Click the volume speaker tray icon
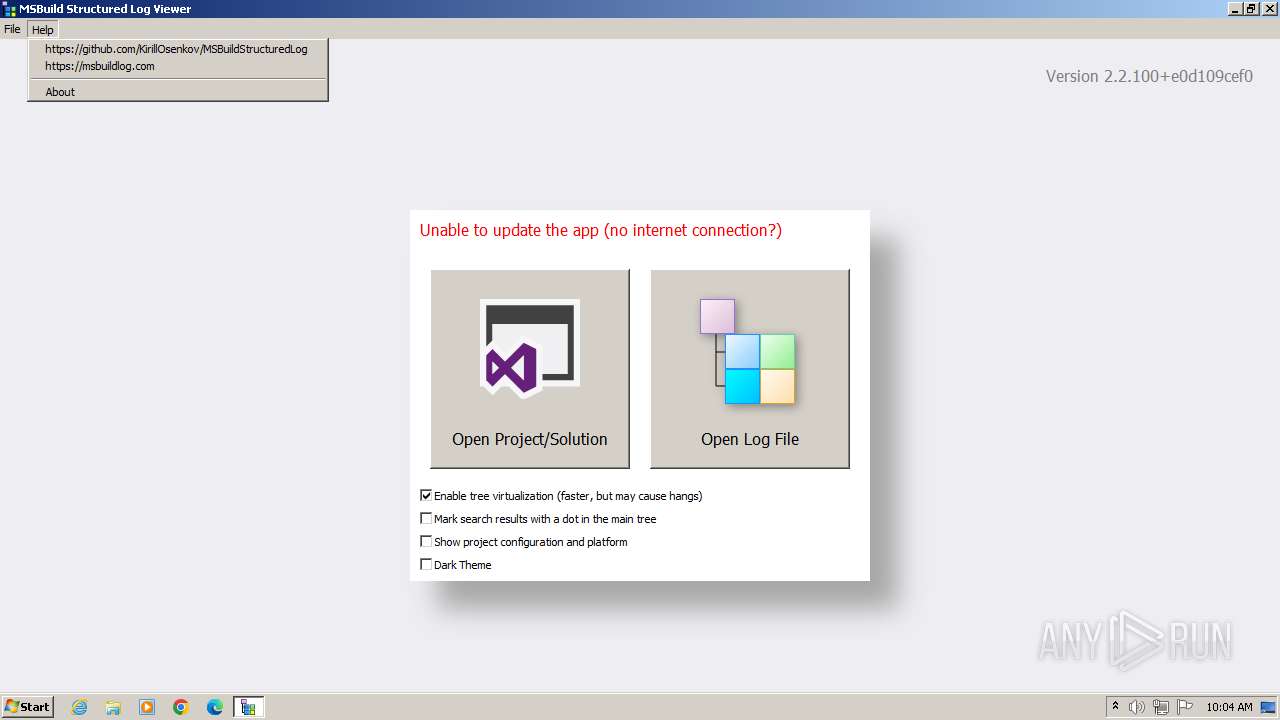1280x720 pixels. point(1137,707)
